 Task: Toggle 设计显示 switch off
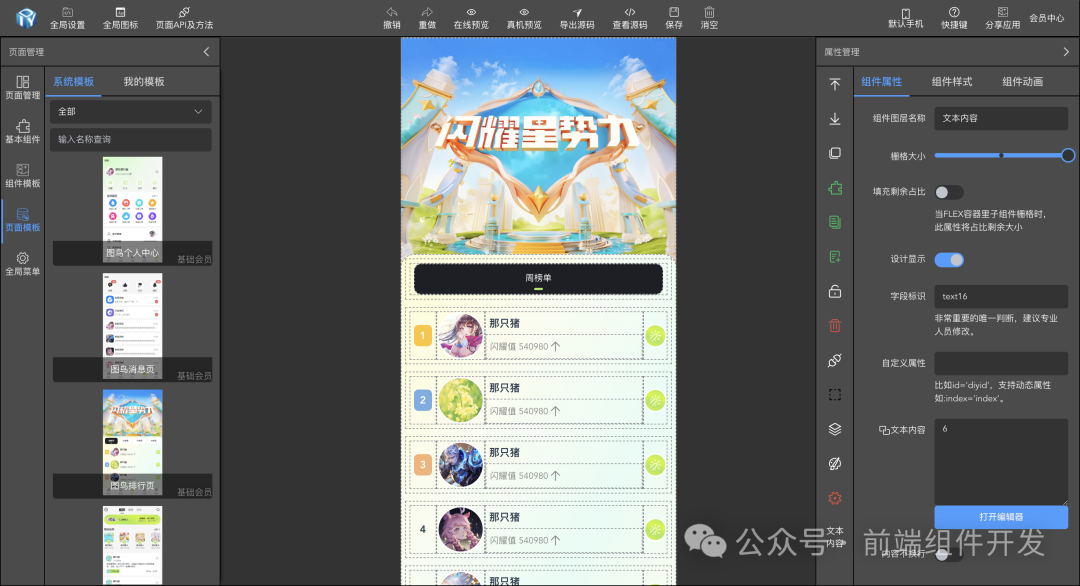(x=948, y=260)
